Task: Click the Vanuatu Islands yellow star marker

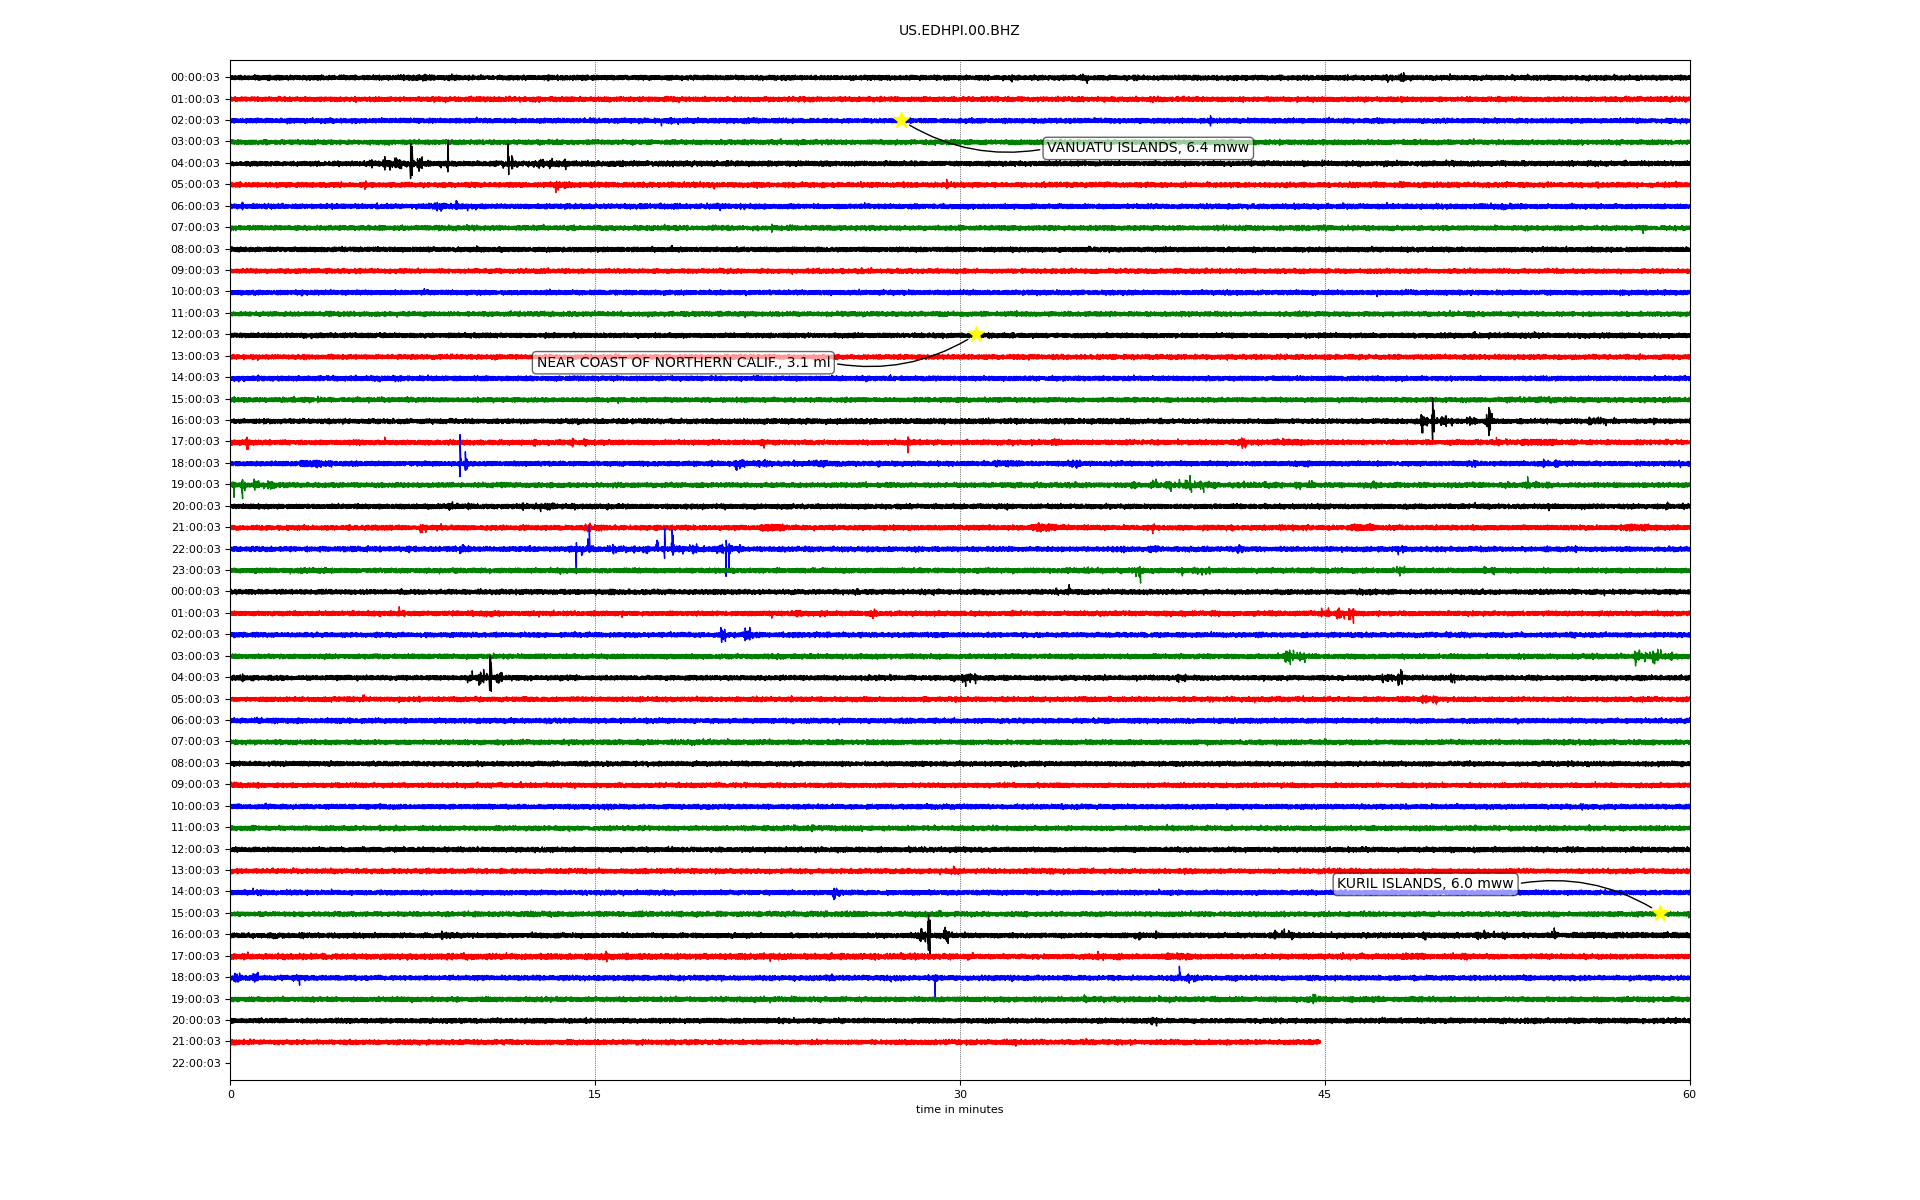Action: click(x=901, y=120)
